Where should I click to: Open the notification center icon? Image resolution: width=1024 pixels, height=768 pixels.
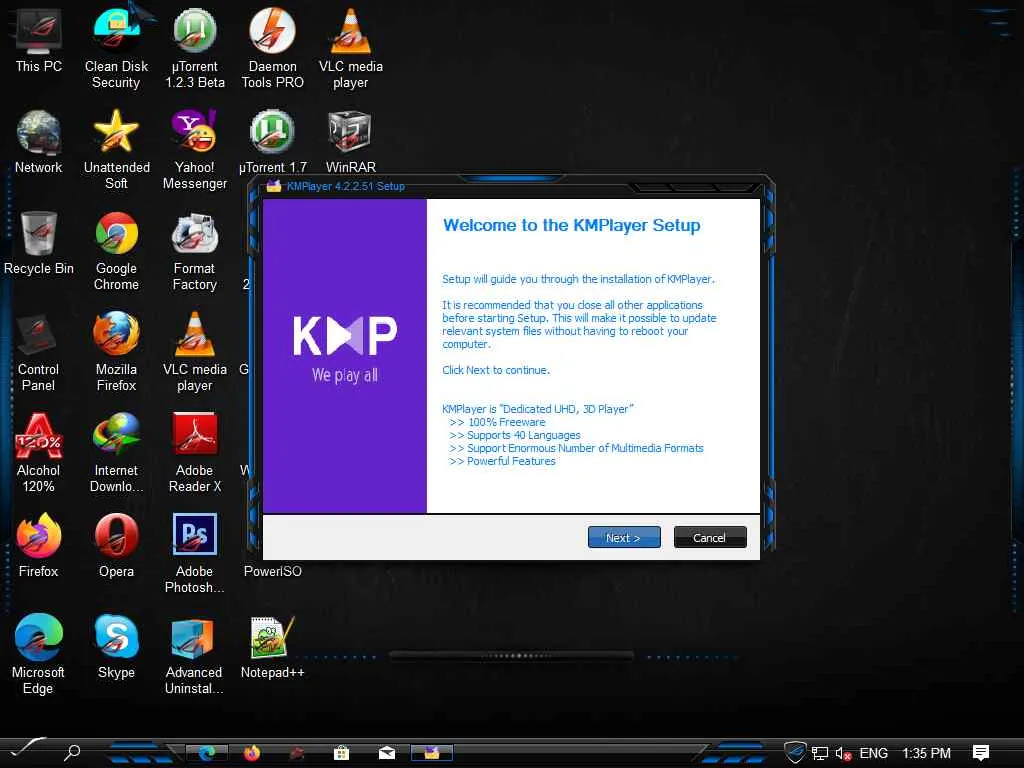pyautogui.click(x=981, y=753)
